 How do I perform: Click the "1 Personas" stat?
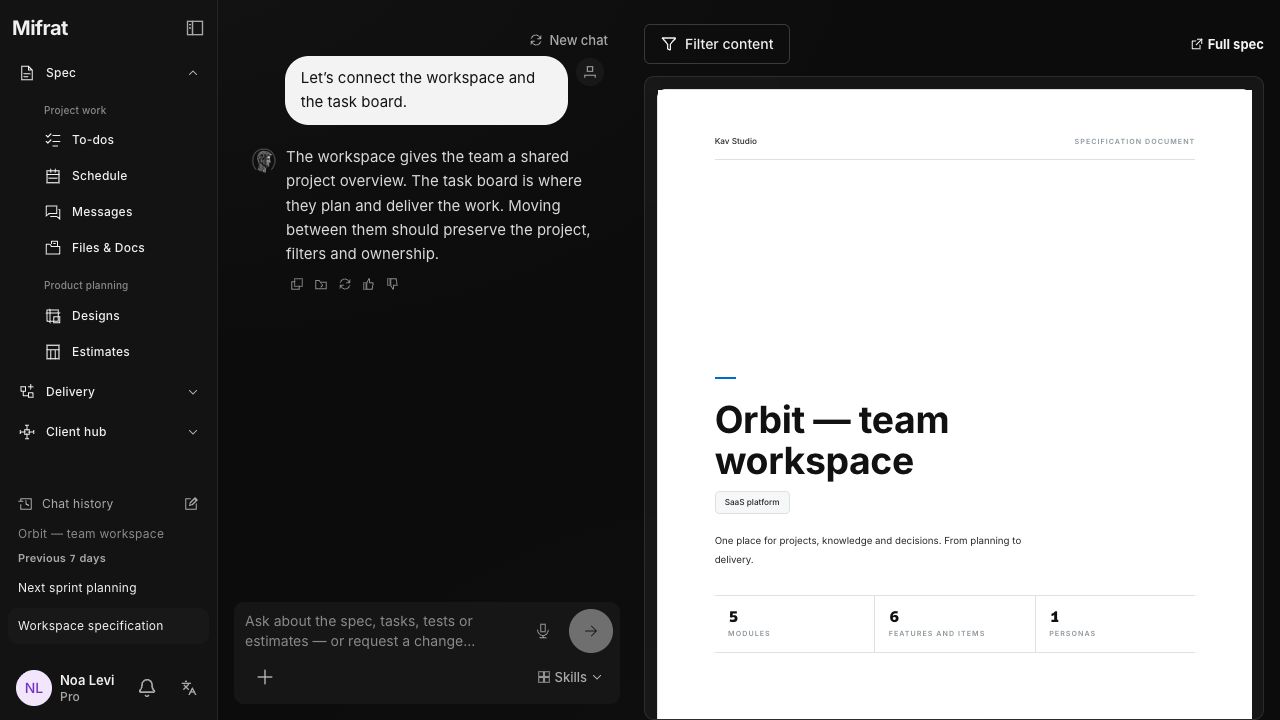coord(1116,624)
